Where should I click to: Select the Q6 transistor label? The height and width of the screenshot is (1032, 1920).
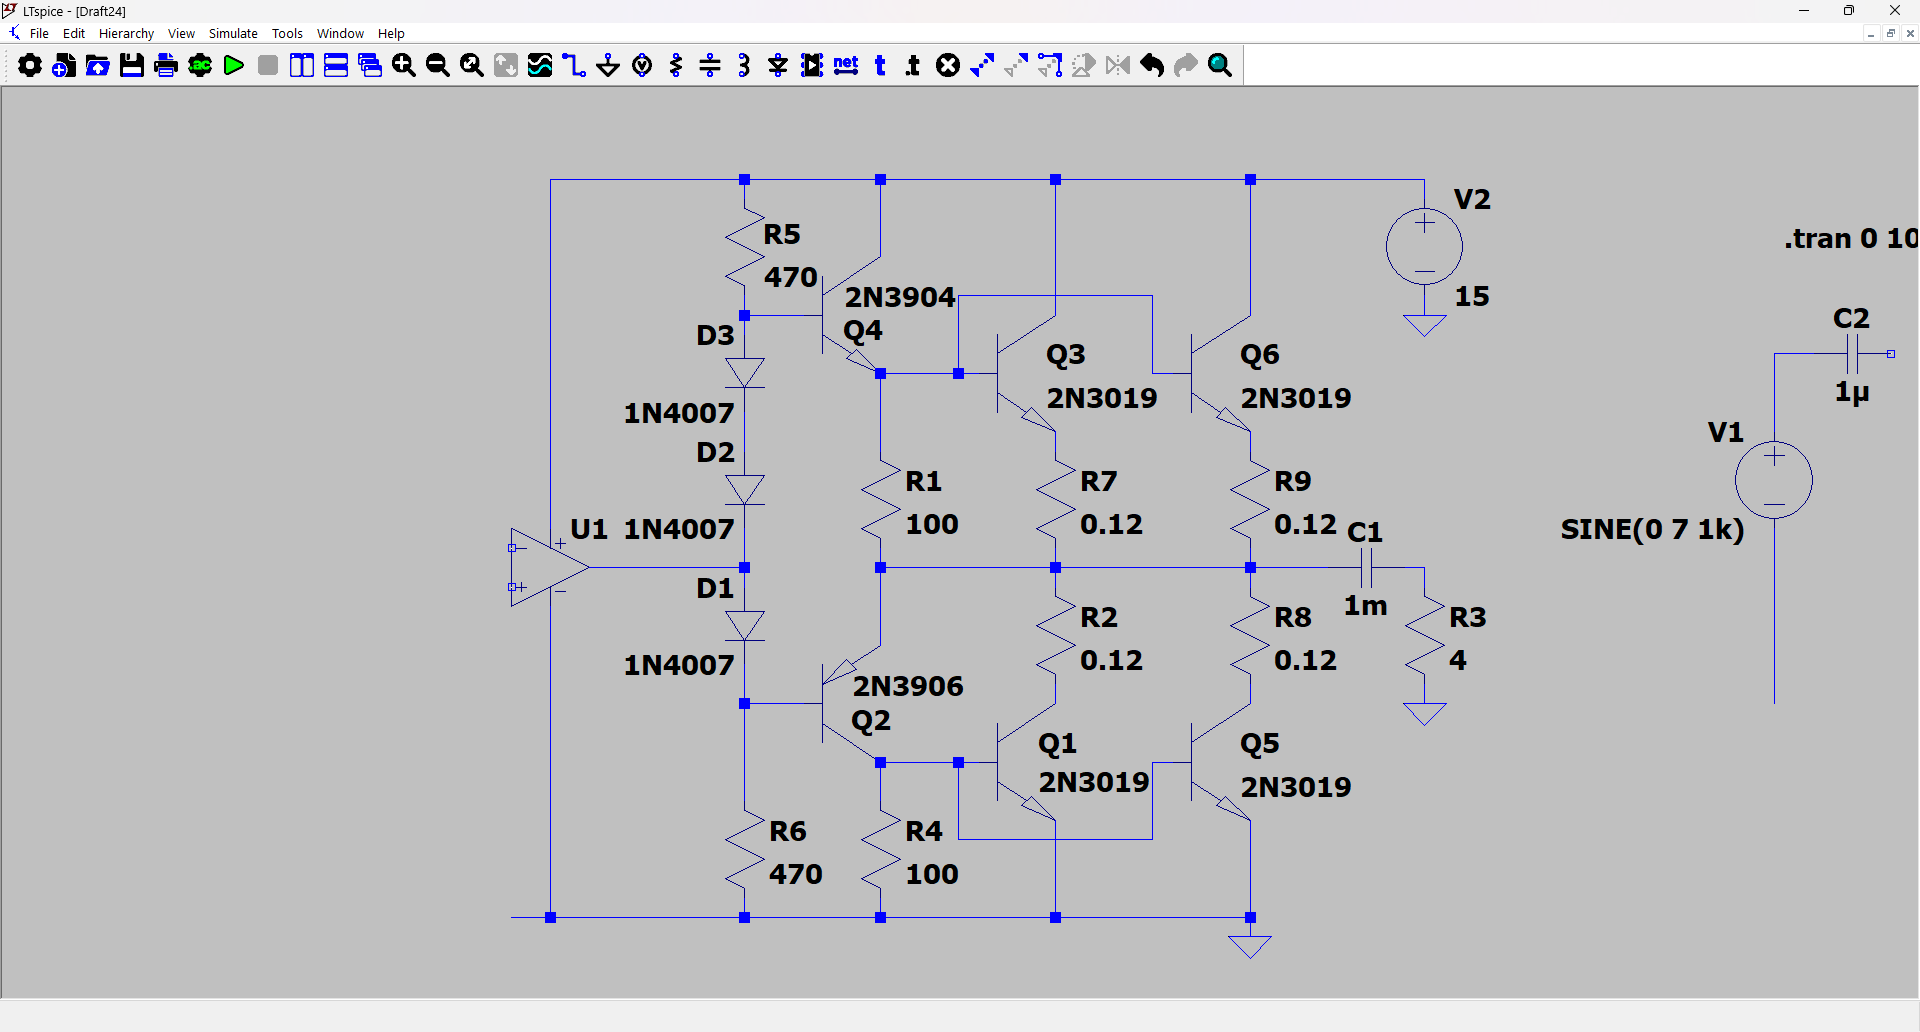coord(1260,354)
